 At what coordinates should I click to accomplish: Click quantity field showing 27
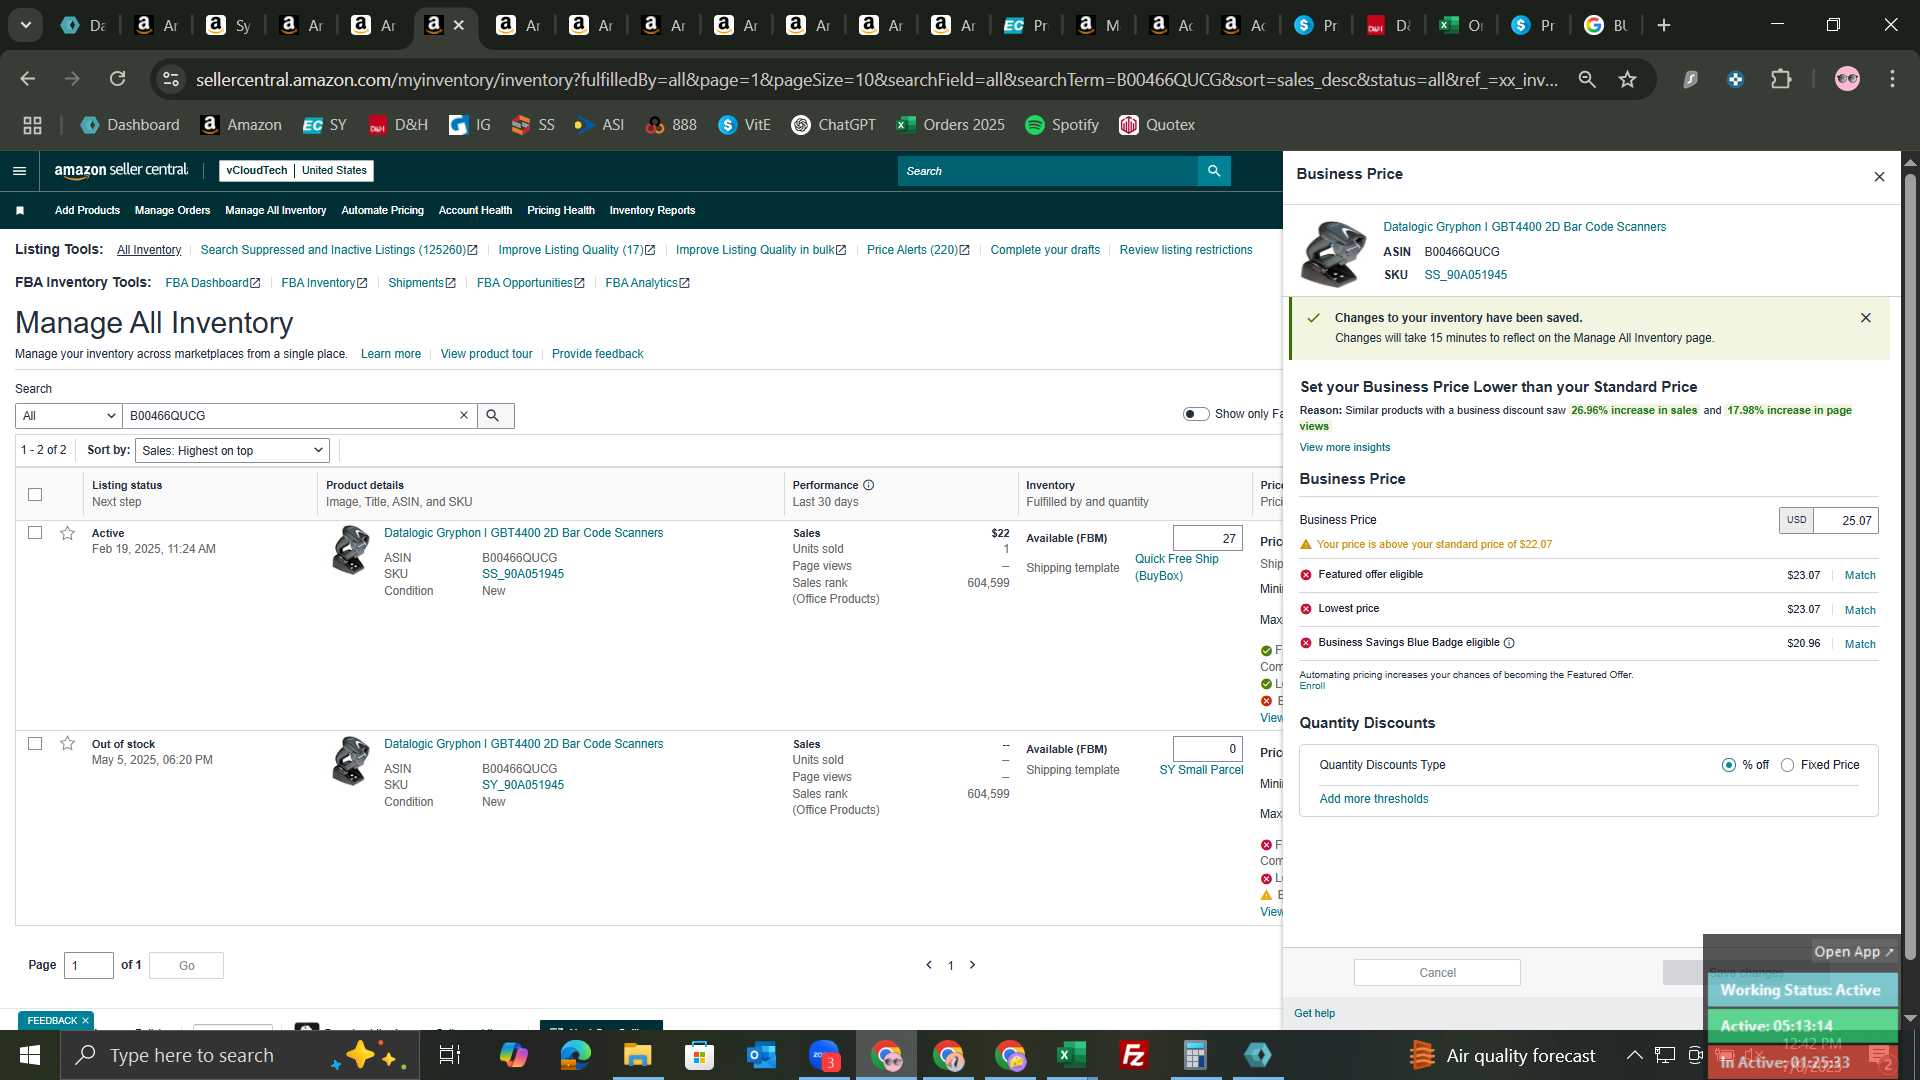(1207, 539)
